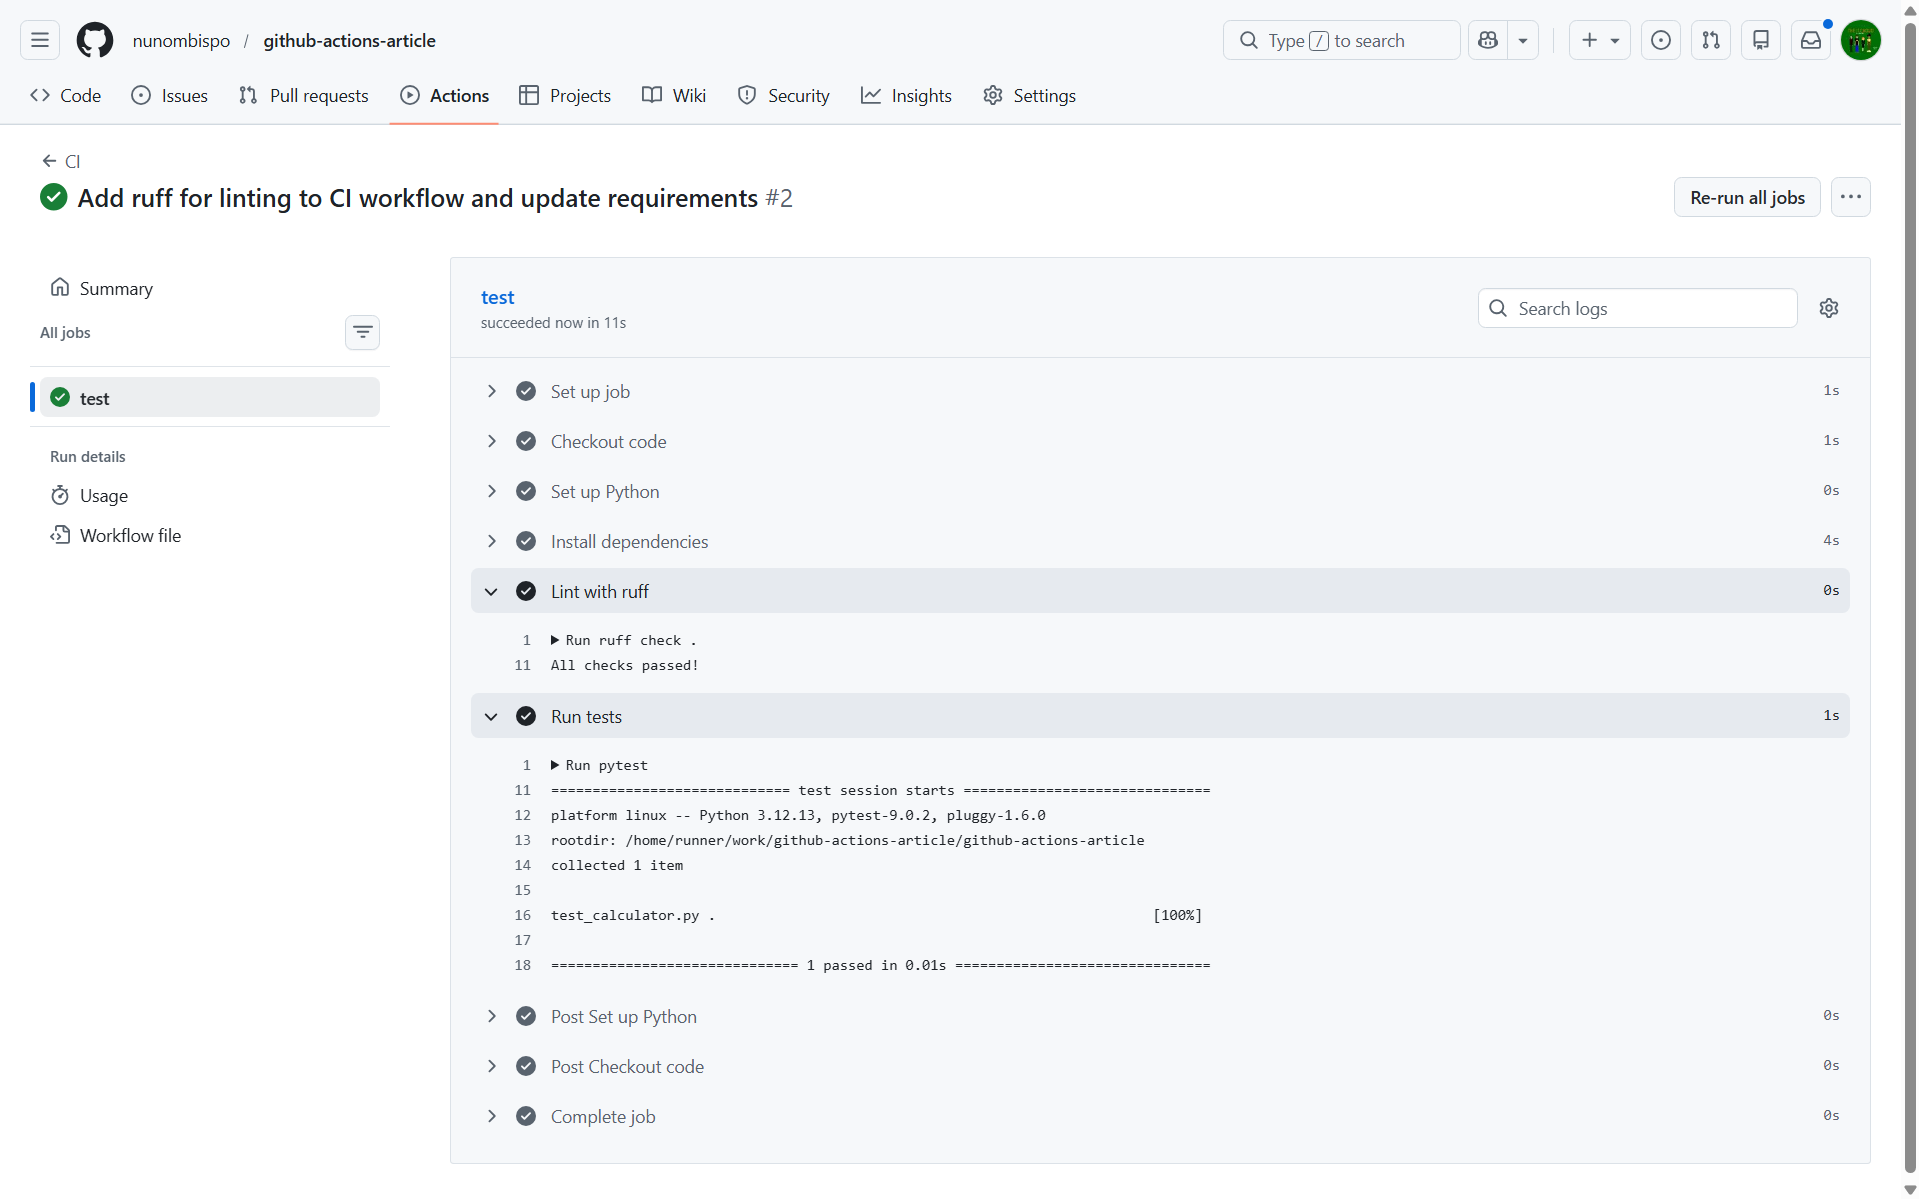Expand the Set up job step

pos(491,391)
